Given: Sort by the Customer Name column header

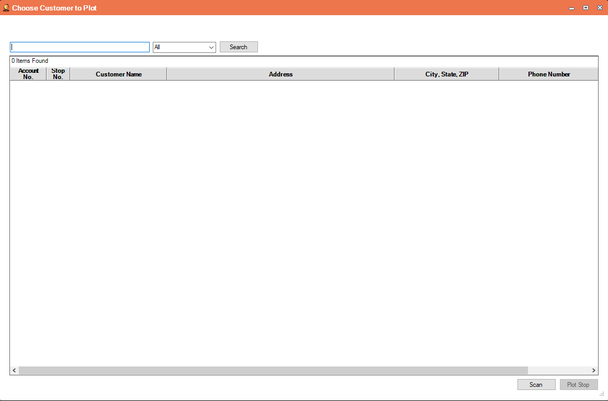Looking at the screenshot, I should pos(118,74).
